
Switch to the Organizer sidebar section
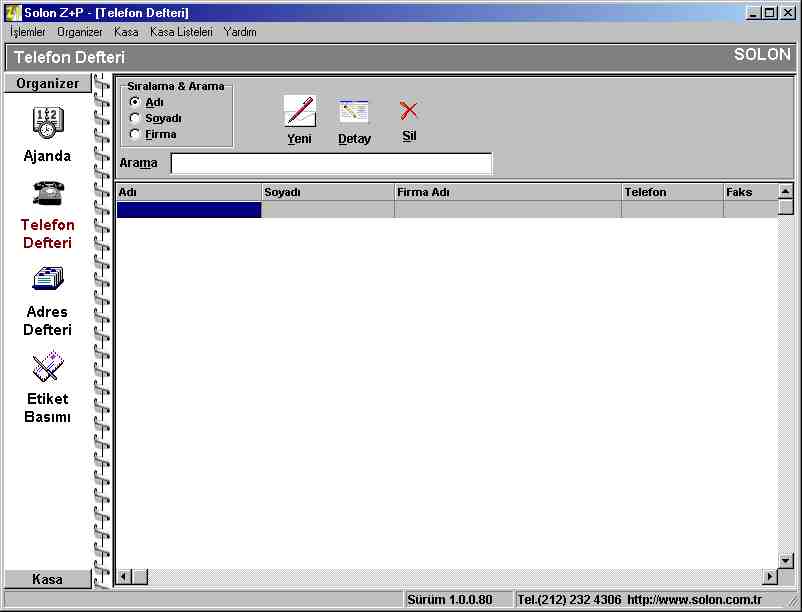point(48,83)
